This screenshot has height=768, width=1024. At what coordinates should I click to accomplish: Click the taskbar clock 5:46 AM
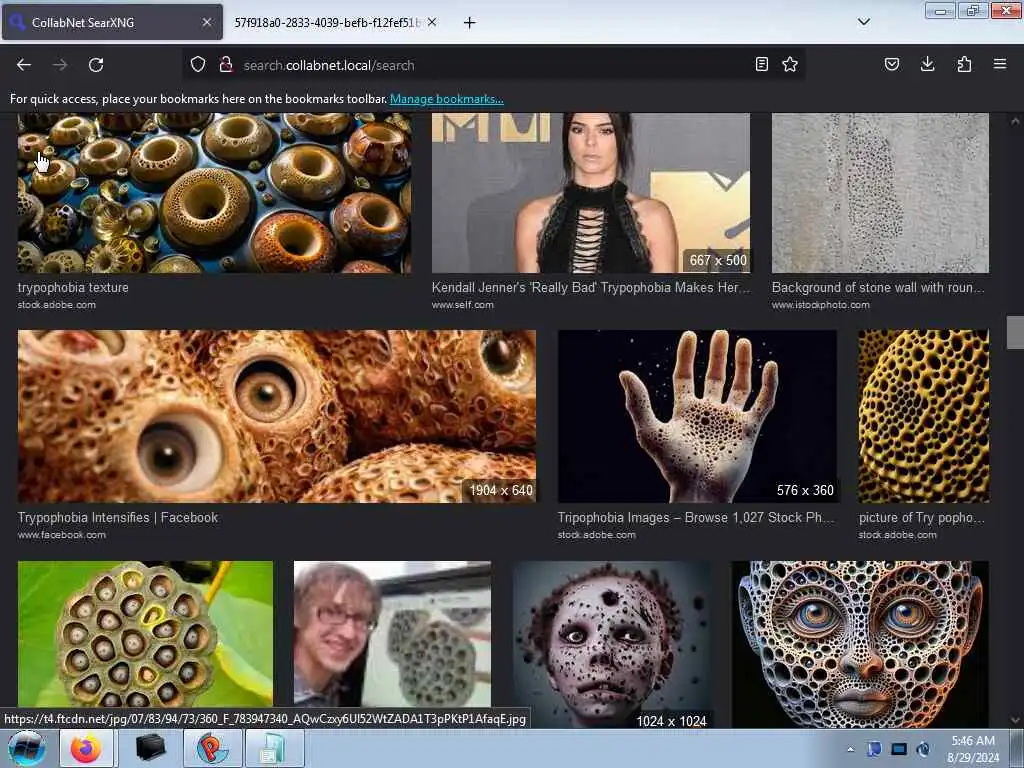[x=973, y=749]
